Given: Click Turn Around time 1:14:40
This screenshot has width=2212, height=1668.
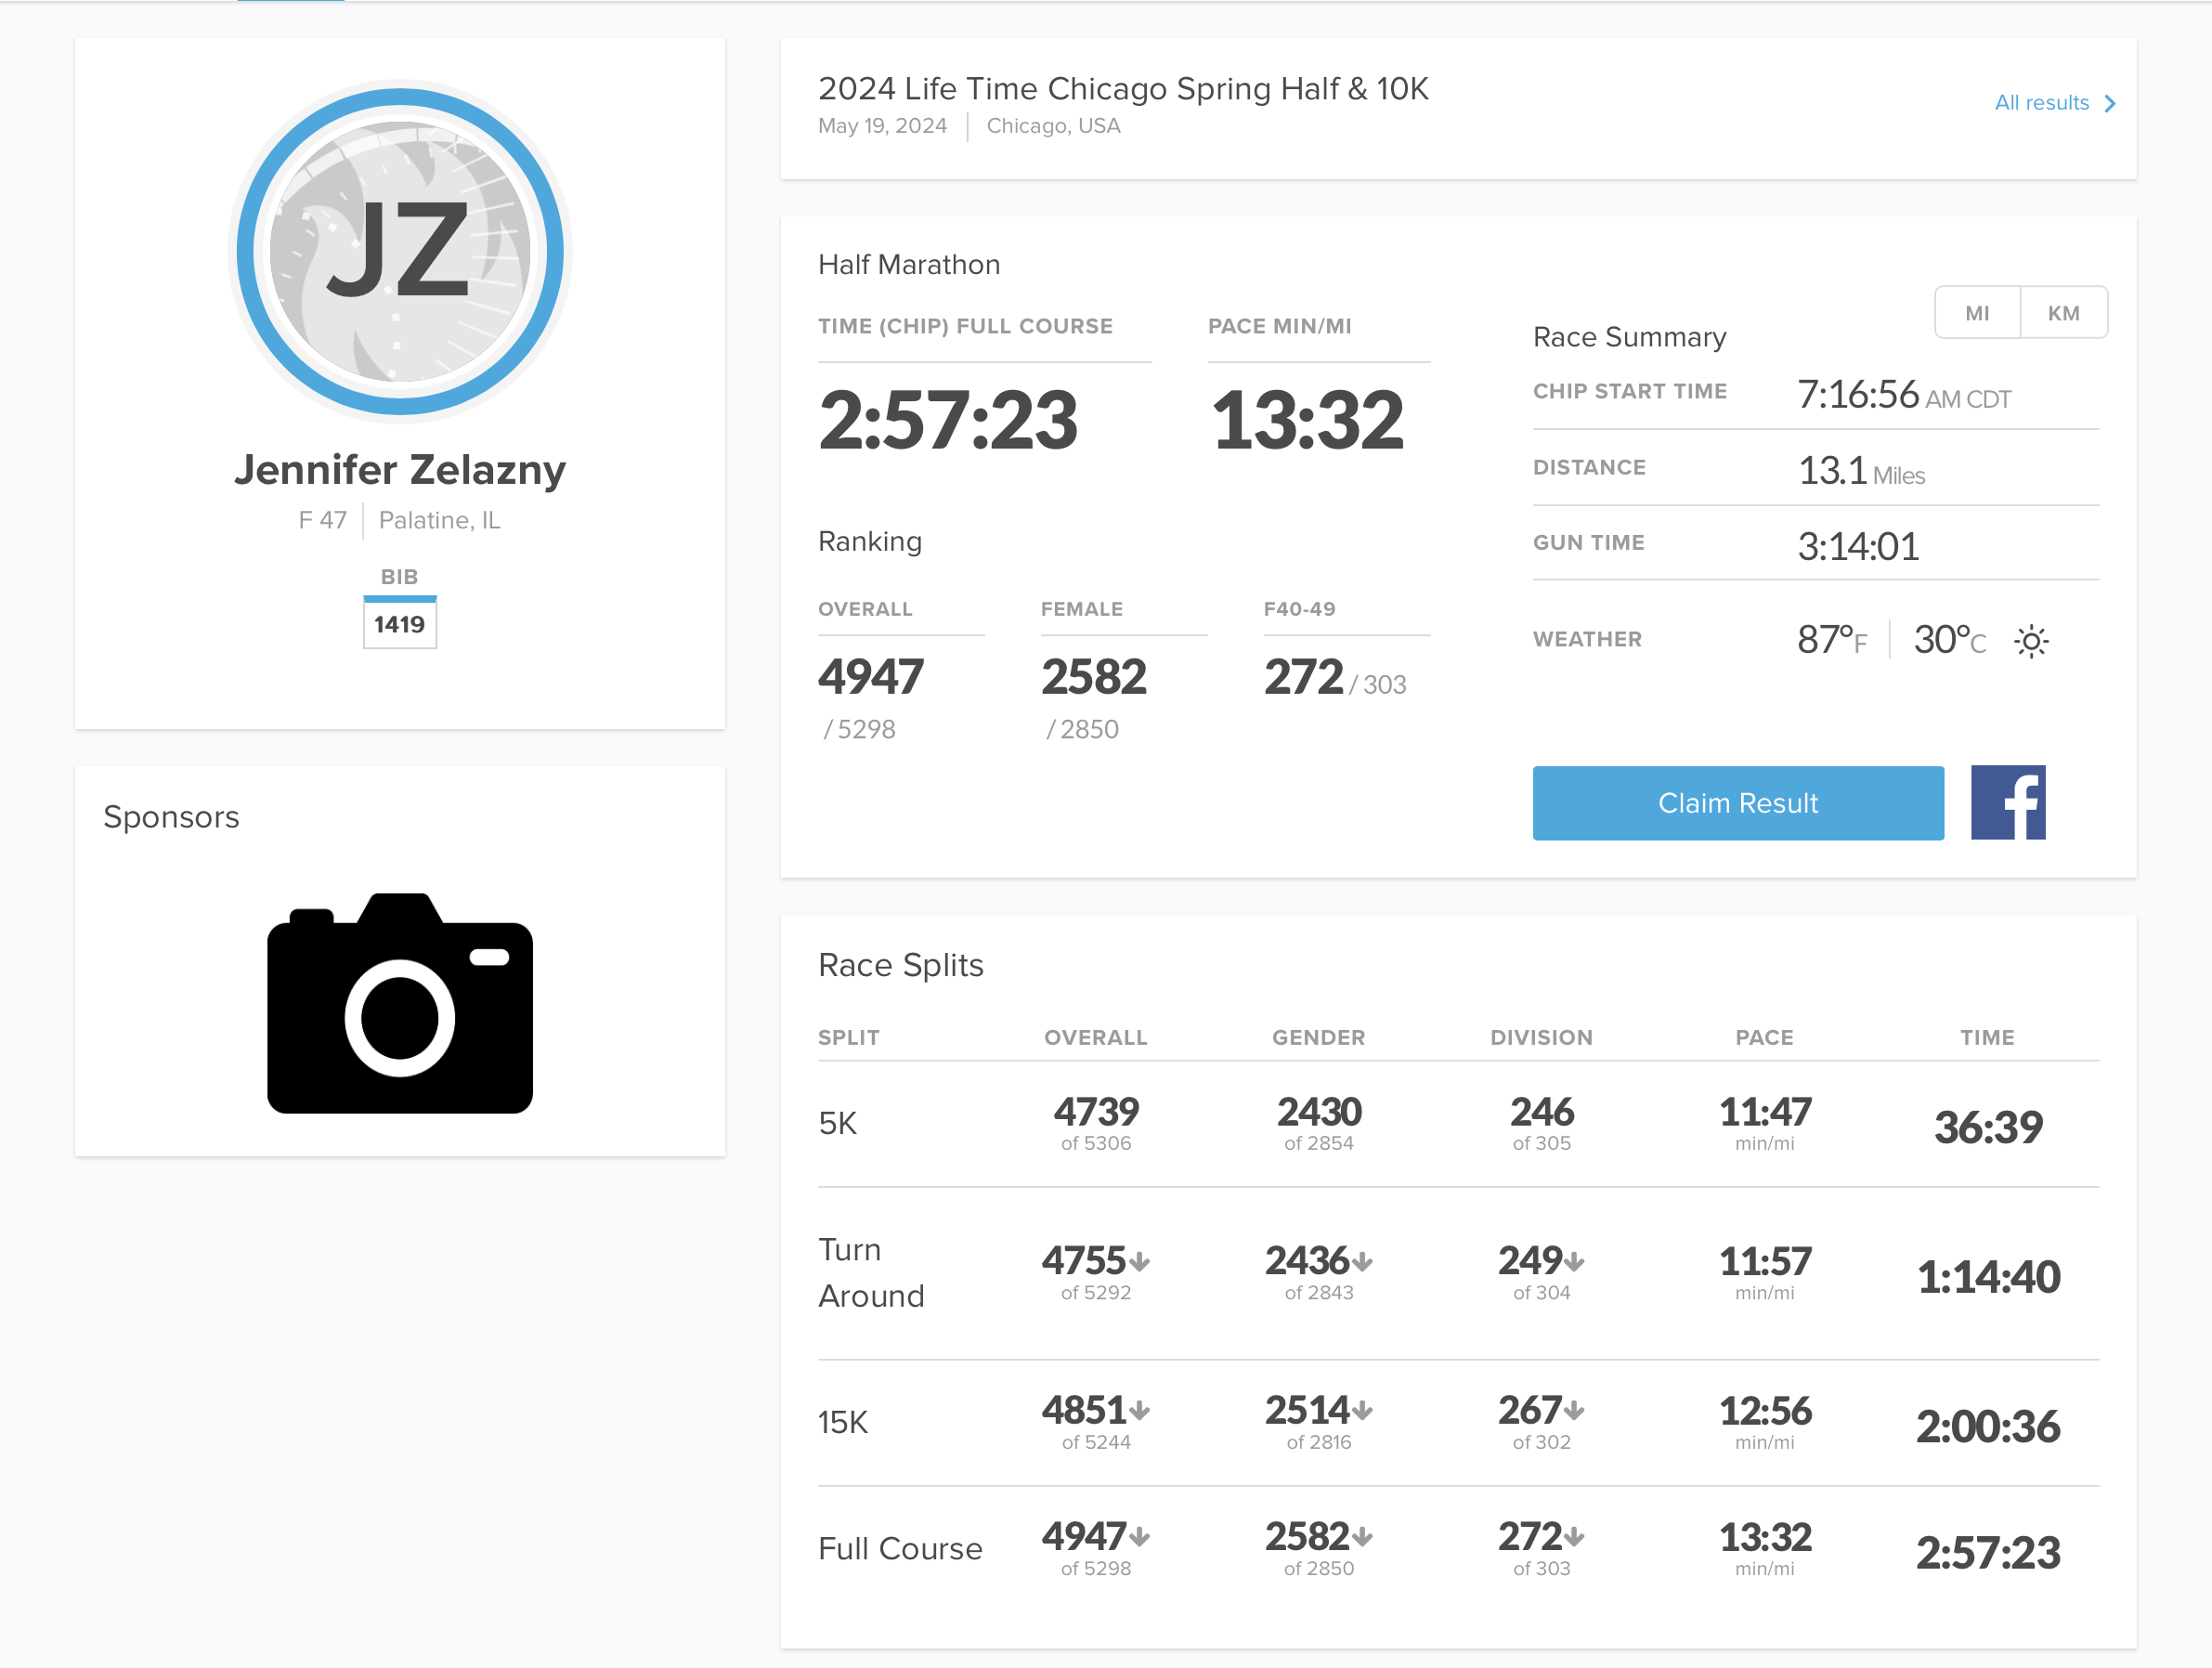Looking at the screenshot, I should pos(1988,1277).
